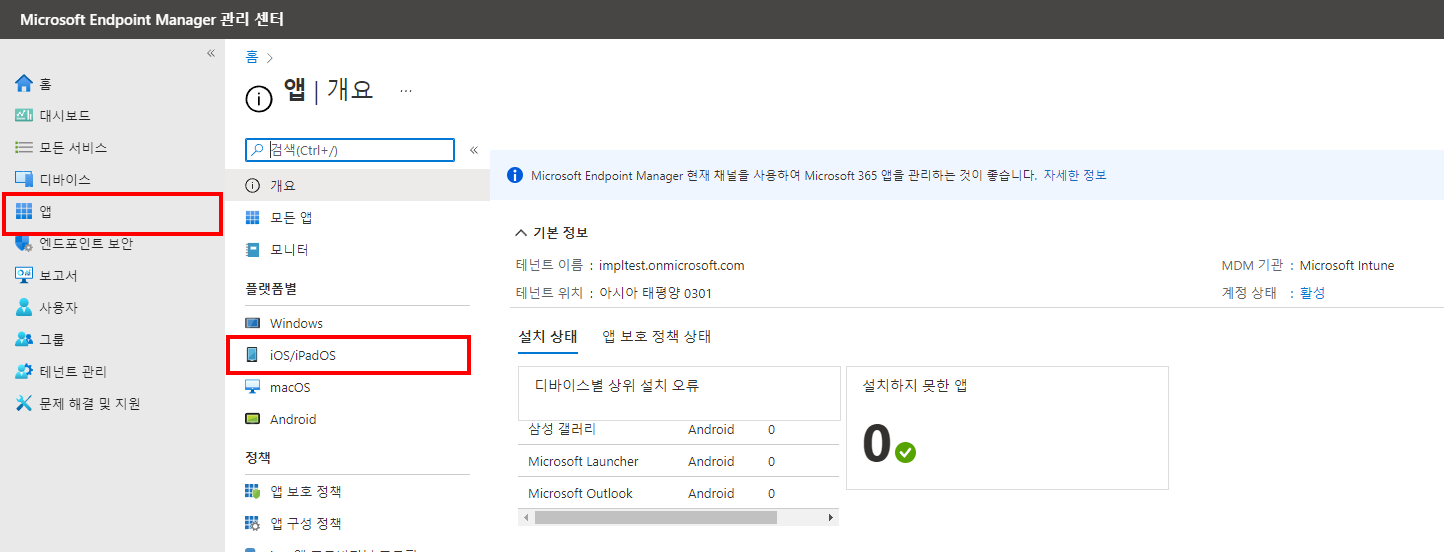
Task: Click the Microsoft Outlook table row
Action: (x=678, y=493)
